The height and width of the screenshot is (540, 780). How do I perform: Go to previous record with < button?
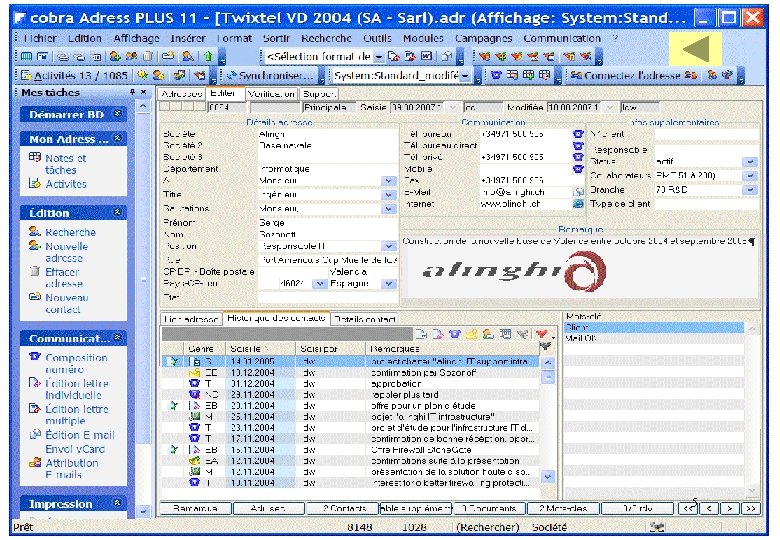click(x=709, y=509)
